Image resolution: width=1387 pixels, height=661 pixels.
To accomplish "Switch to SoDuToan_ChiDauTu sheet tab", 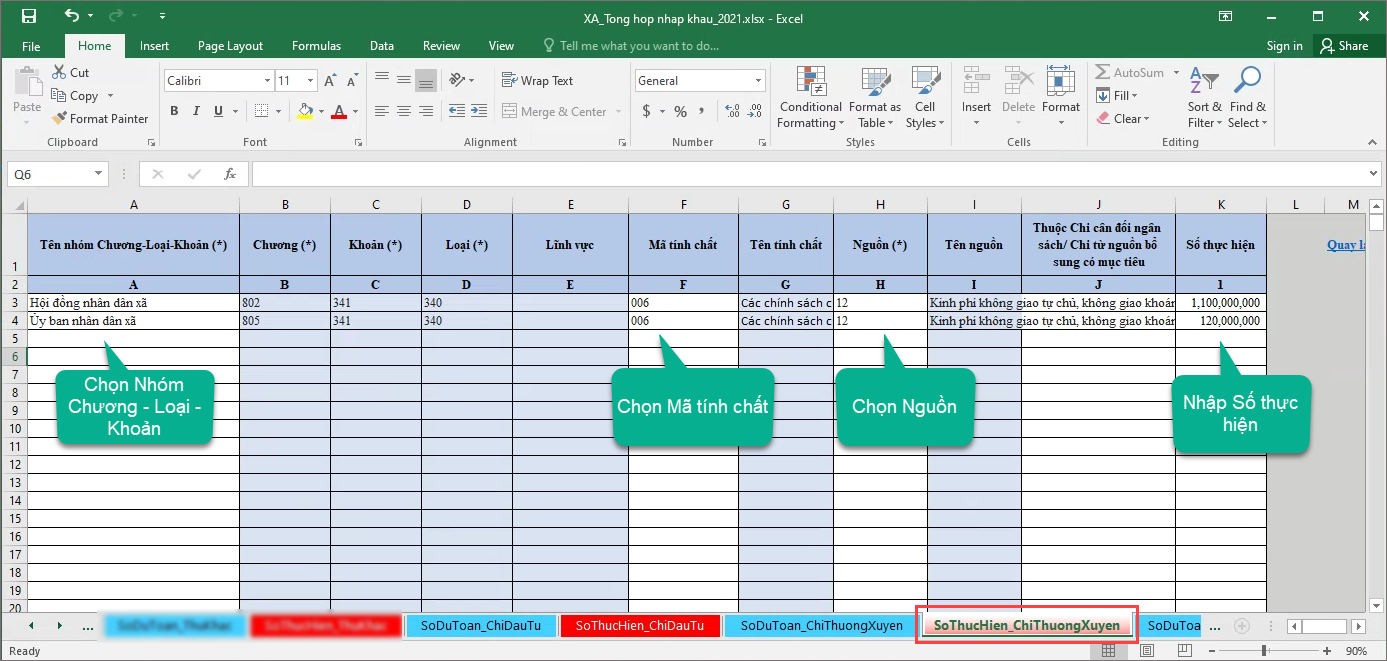I will (x=480, y=626).
